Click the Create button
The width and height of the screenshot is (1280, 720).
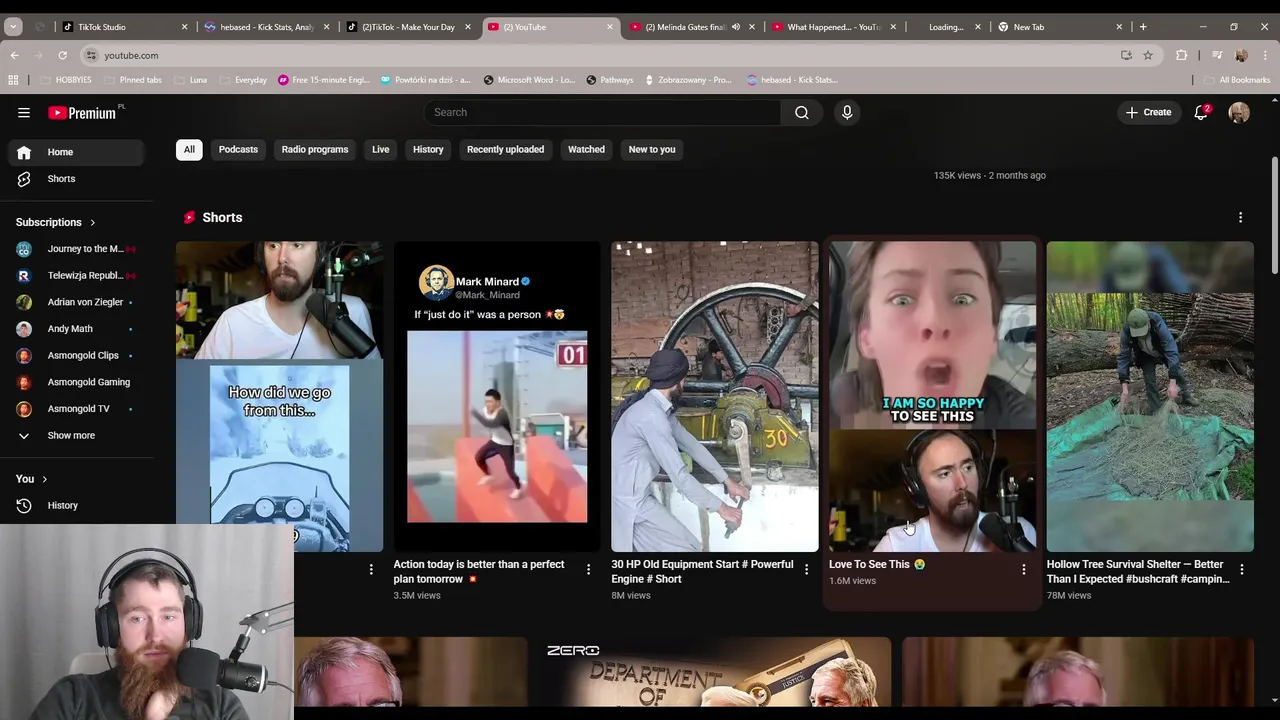(1148, 112)
